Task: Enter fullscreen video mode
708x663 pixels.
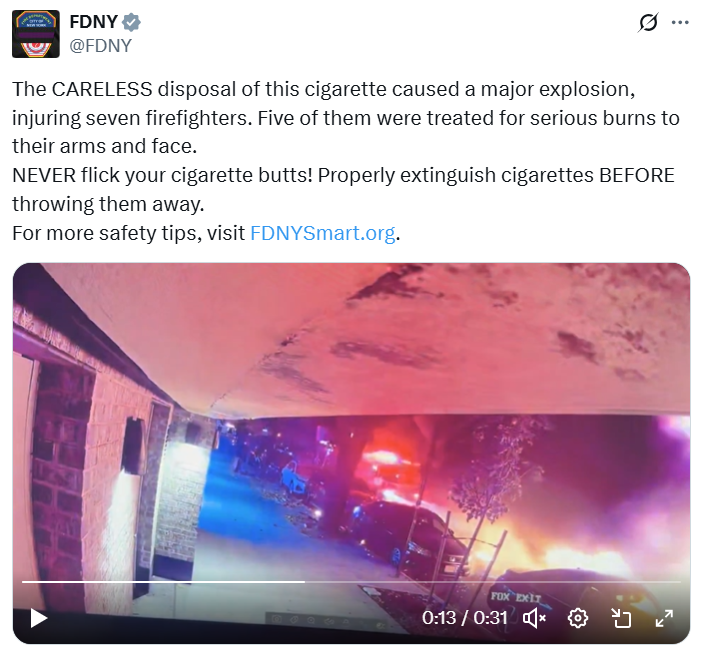Action: (x=664, y=618)
